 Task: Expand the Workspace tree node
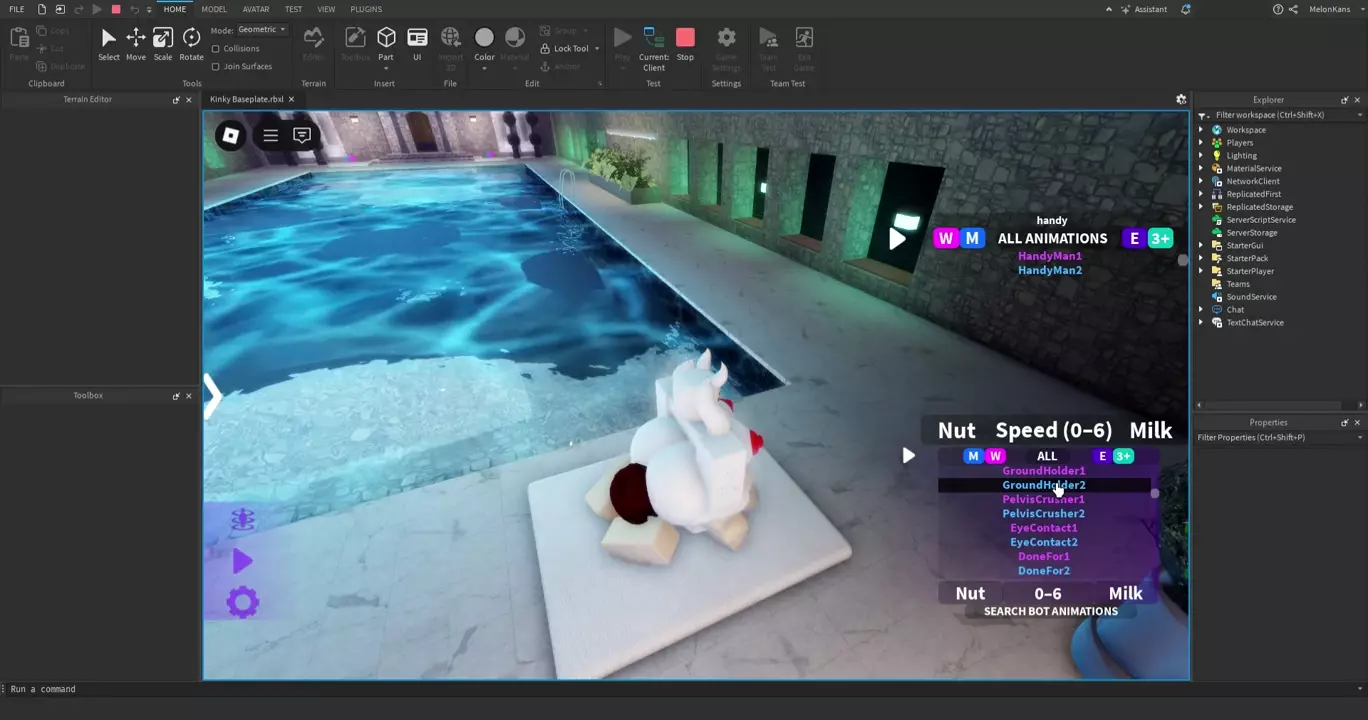pyautogui.click(x=1201, y=130)
